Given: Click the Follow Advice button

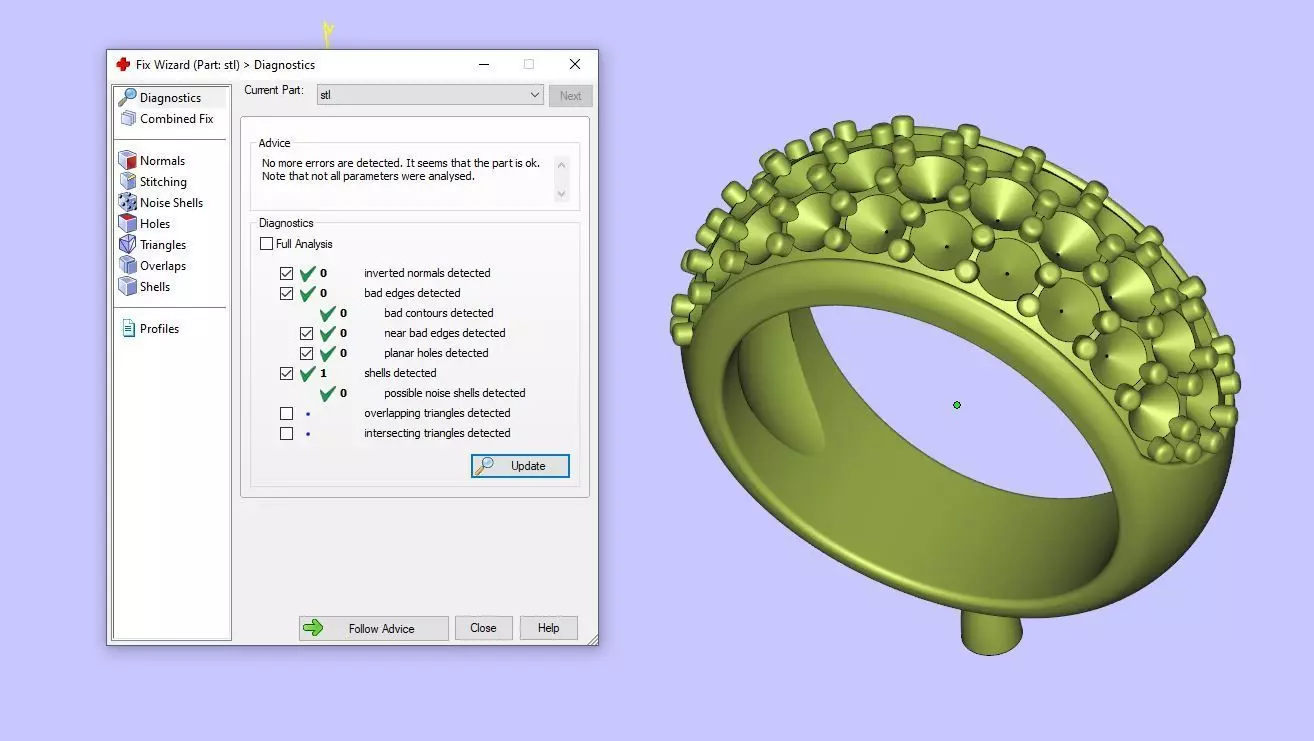Looking at the screenshot, I should point(373,628).
